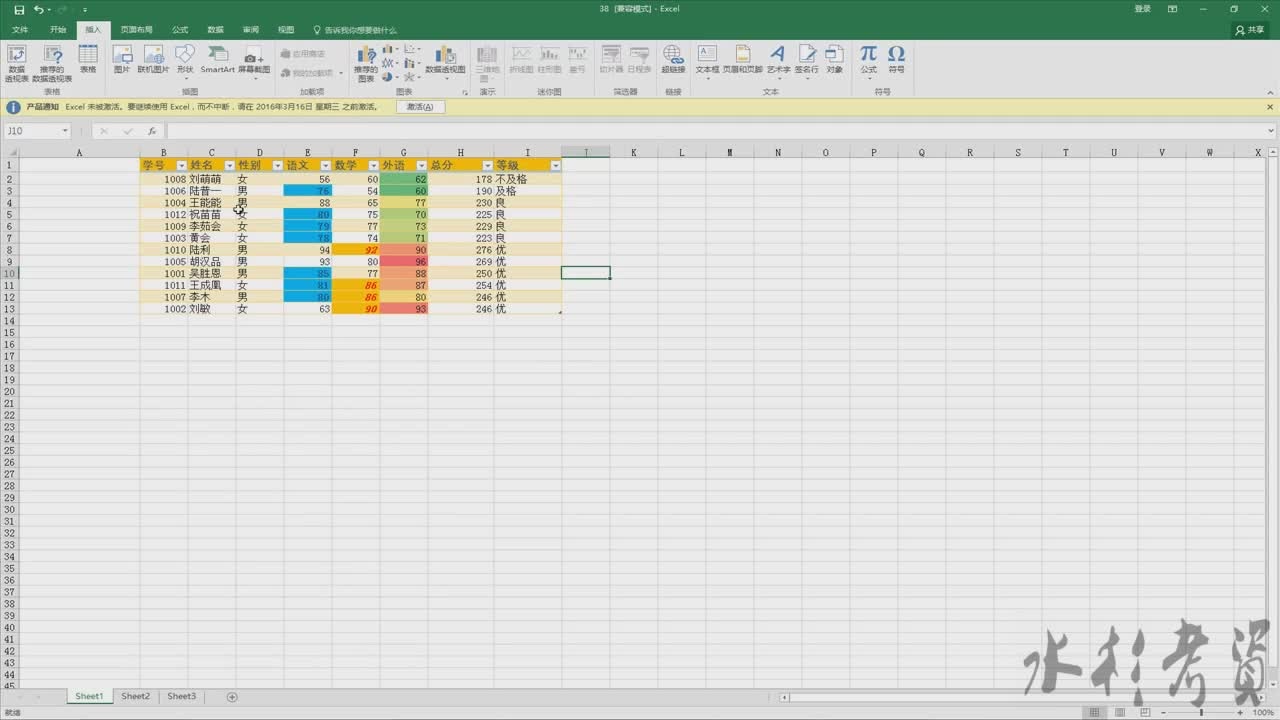Screen dimensions: 1280x720
Task: Click the Activate (激活) button in notification
Action: (x=420, y=106)
